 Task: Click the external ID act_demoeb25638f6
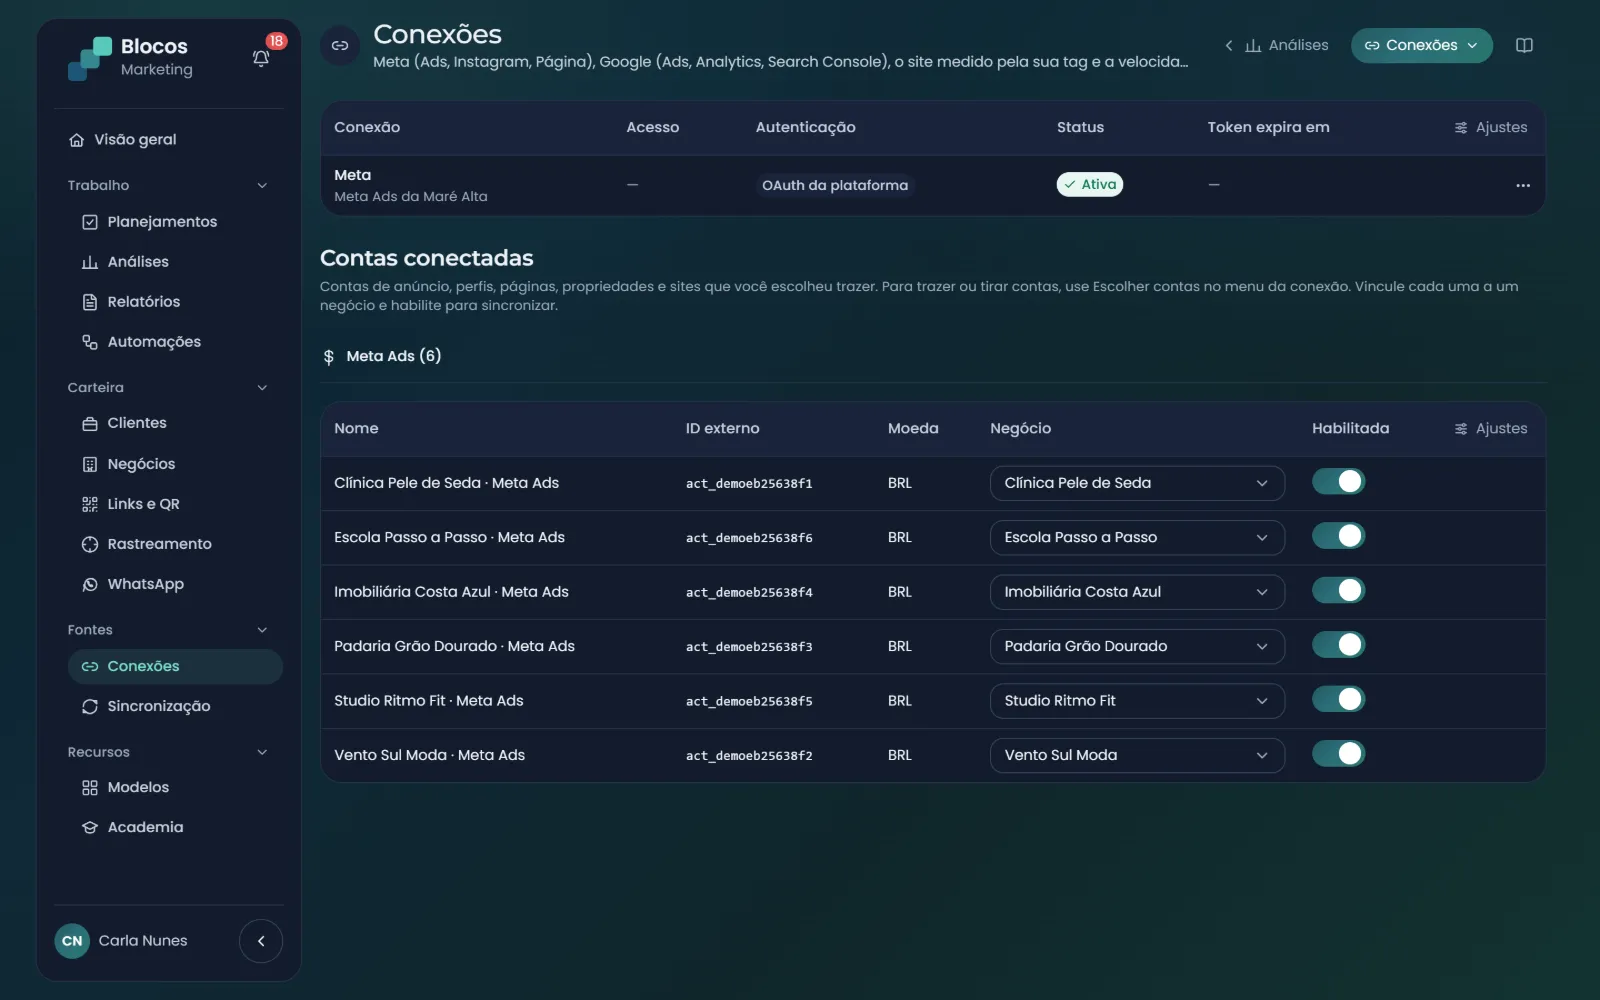pos(749,538)
